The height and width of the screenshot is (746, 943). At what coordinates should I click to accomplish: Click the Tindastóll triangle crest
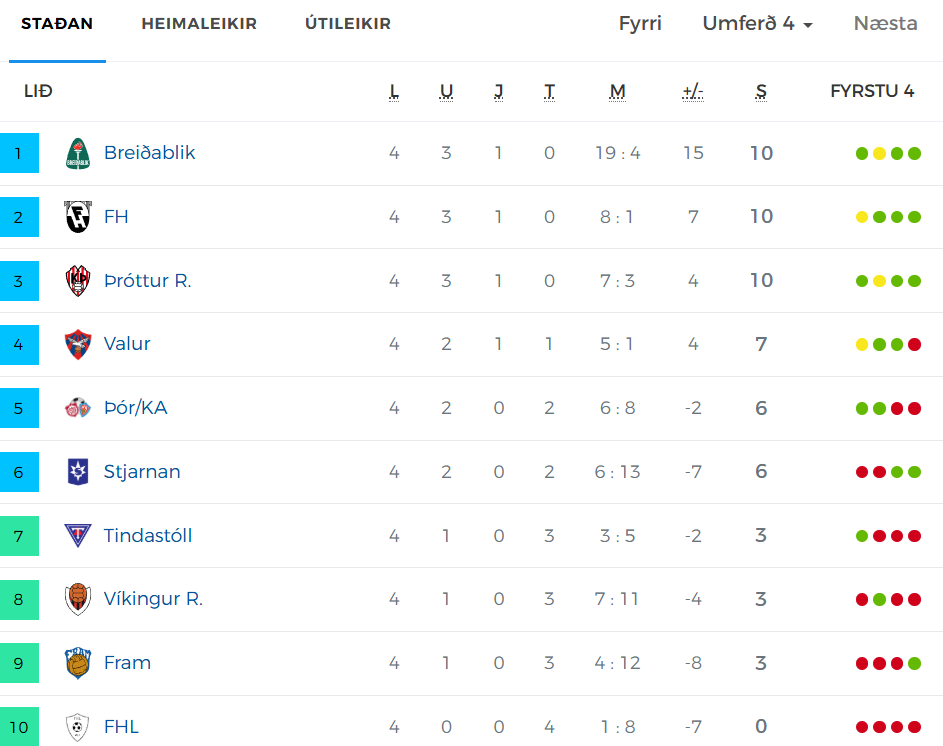tap(78, 535)
